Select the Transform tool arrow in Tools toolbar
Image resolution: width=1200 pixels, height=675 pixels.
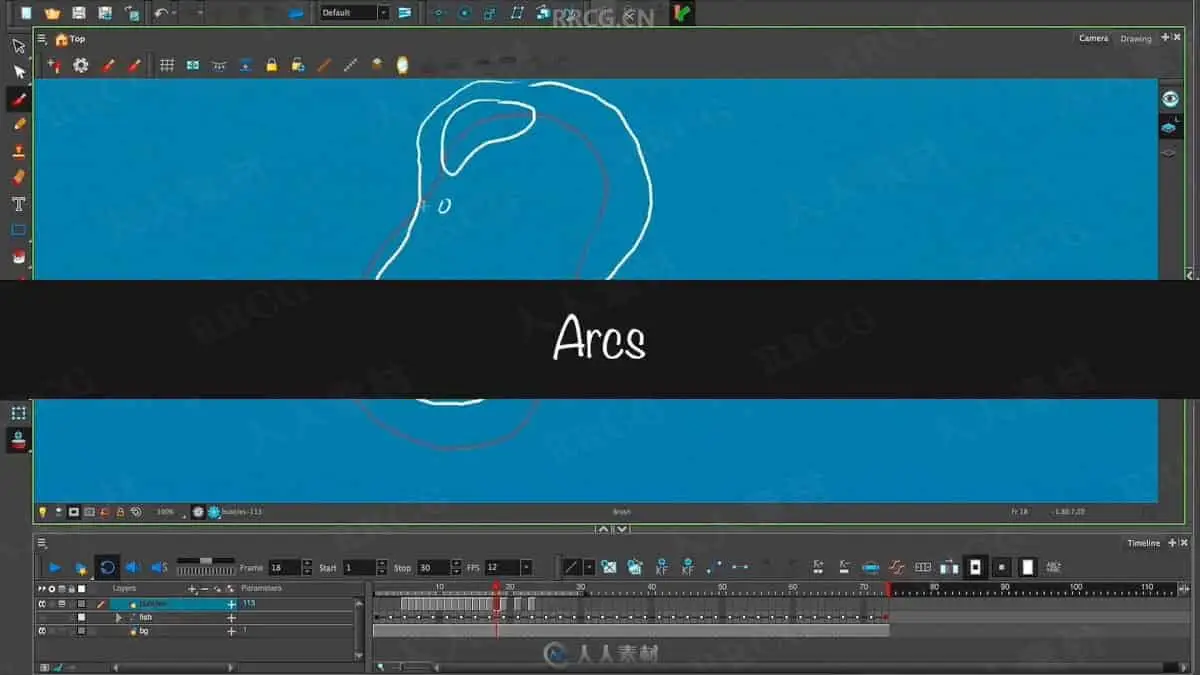pyautogui.click(x=18, y=45)
